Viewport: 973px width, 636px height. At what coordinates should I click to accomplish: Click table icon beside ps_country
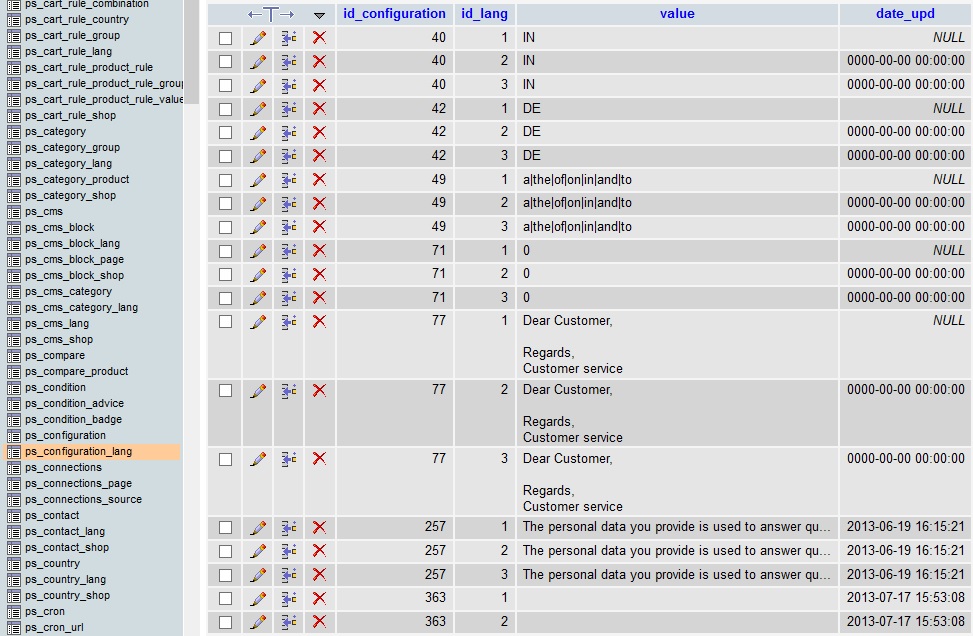14,563
